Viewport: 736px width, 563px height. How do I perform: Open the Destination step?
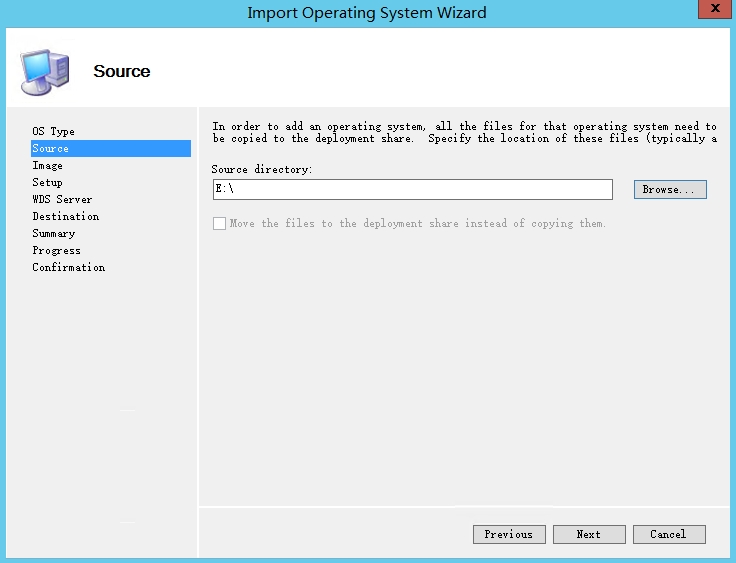(x=66, y=216)
